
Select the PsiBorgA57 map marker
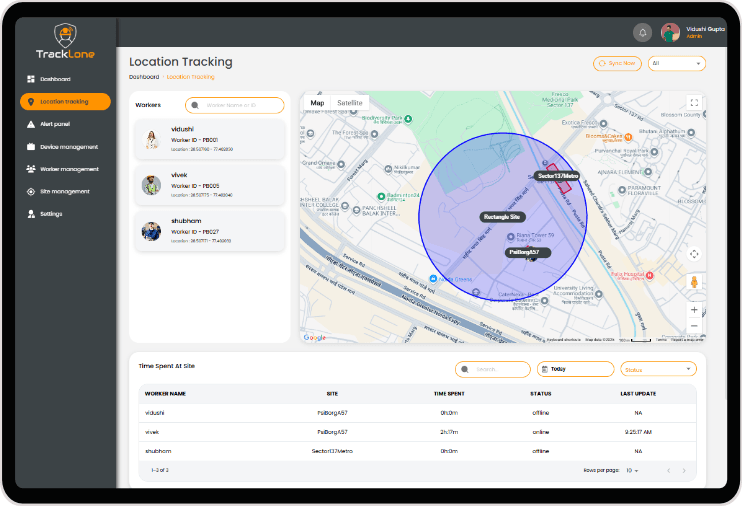[x=528, y=252]
